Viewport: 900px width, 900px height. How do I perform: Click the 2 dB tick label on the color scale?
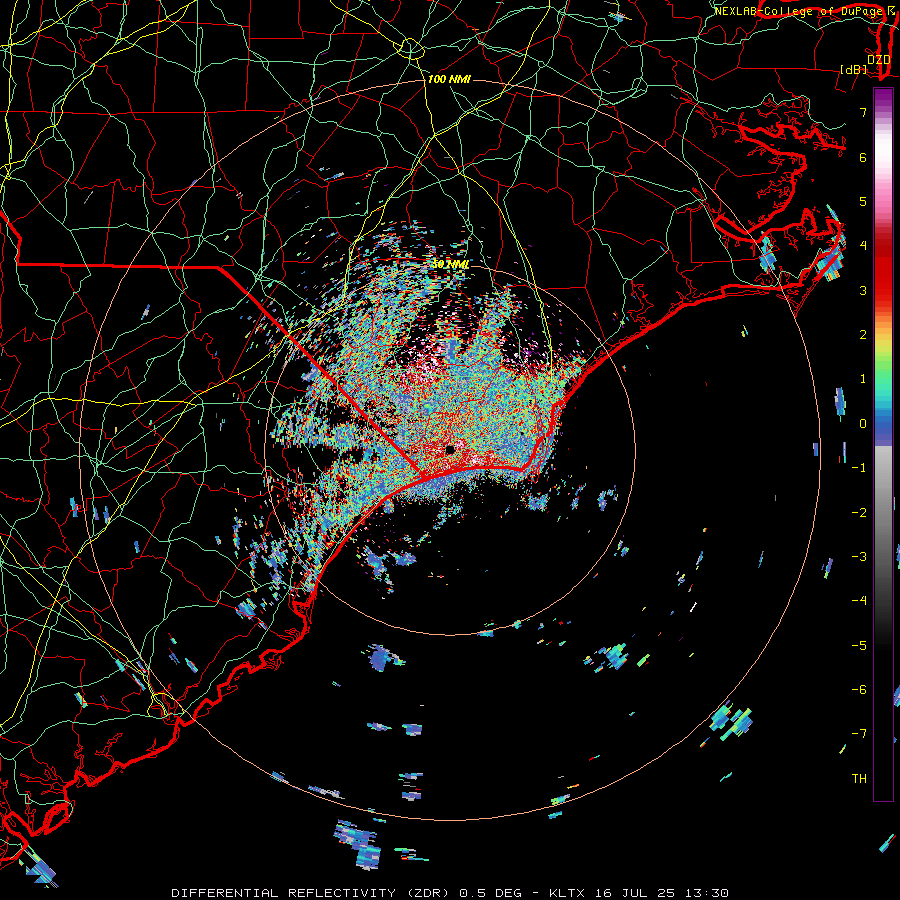[863, 335]
